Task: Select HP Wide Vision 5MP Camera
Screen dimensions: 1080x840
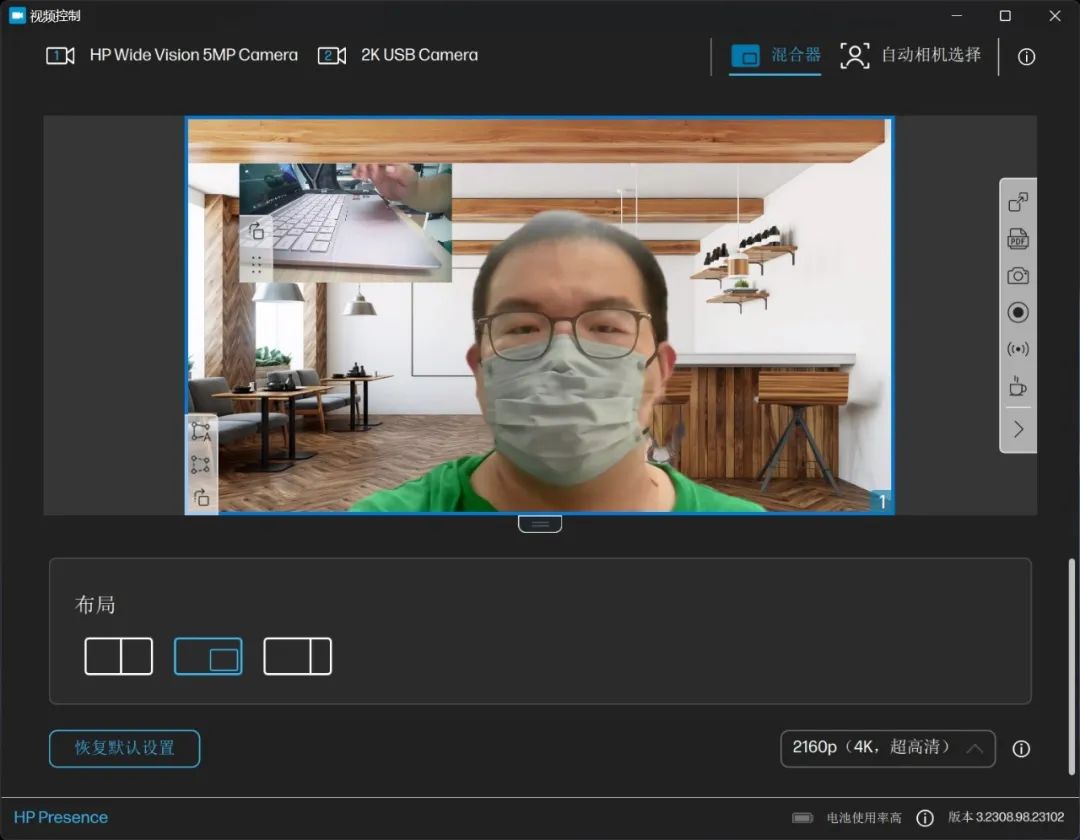Action: [x=172, y=55]
